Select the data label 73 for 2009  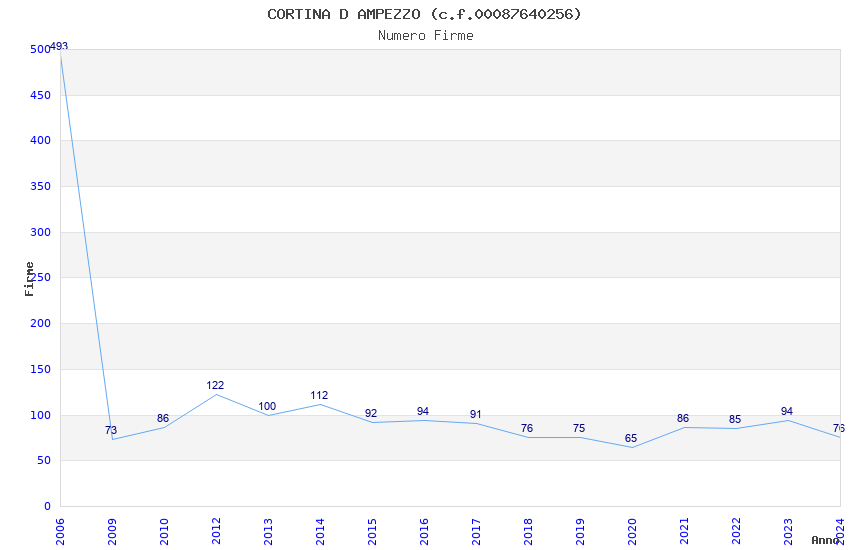click(111, 430)
